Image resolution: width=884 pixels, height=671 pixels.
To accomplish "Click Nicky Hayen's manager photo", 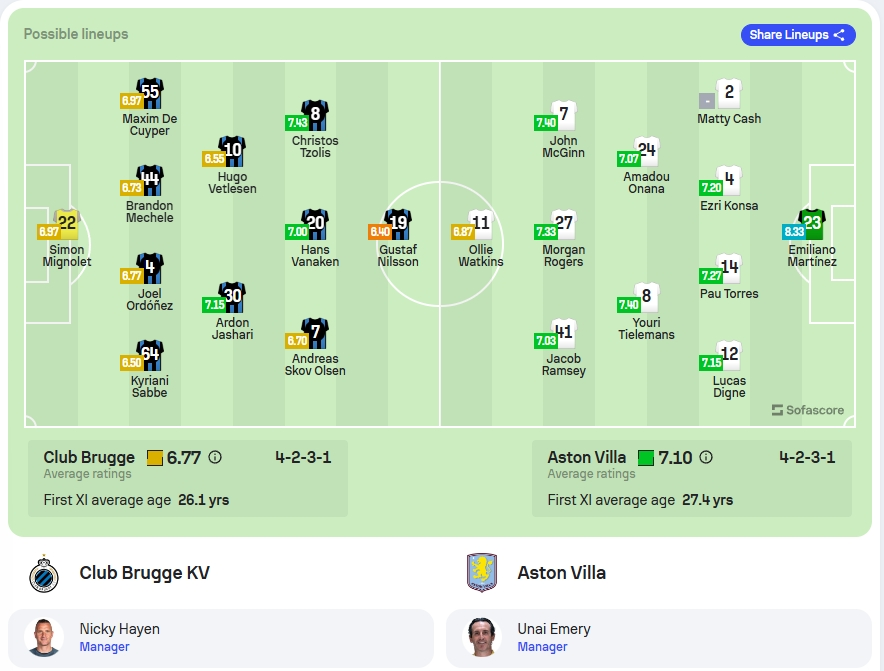I will coord(44,637).
